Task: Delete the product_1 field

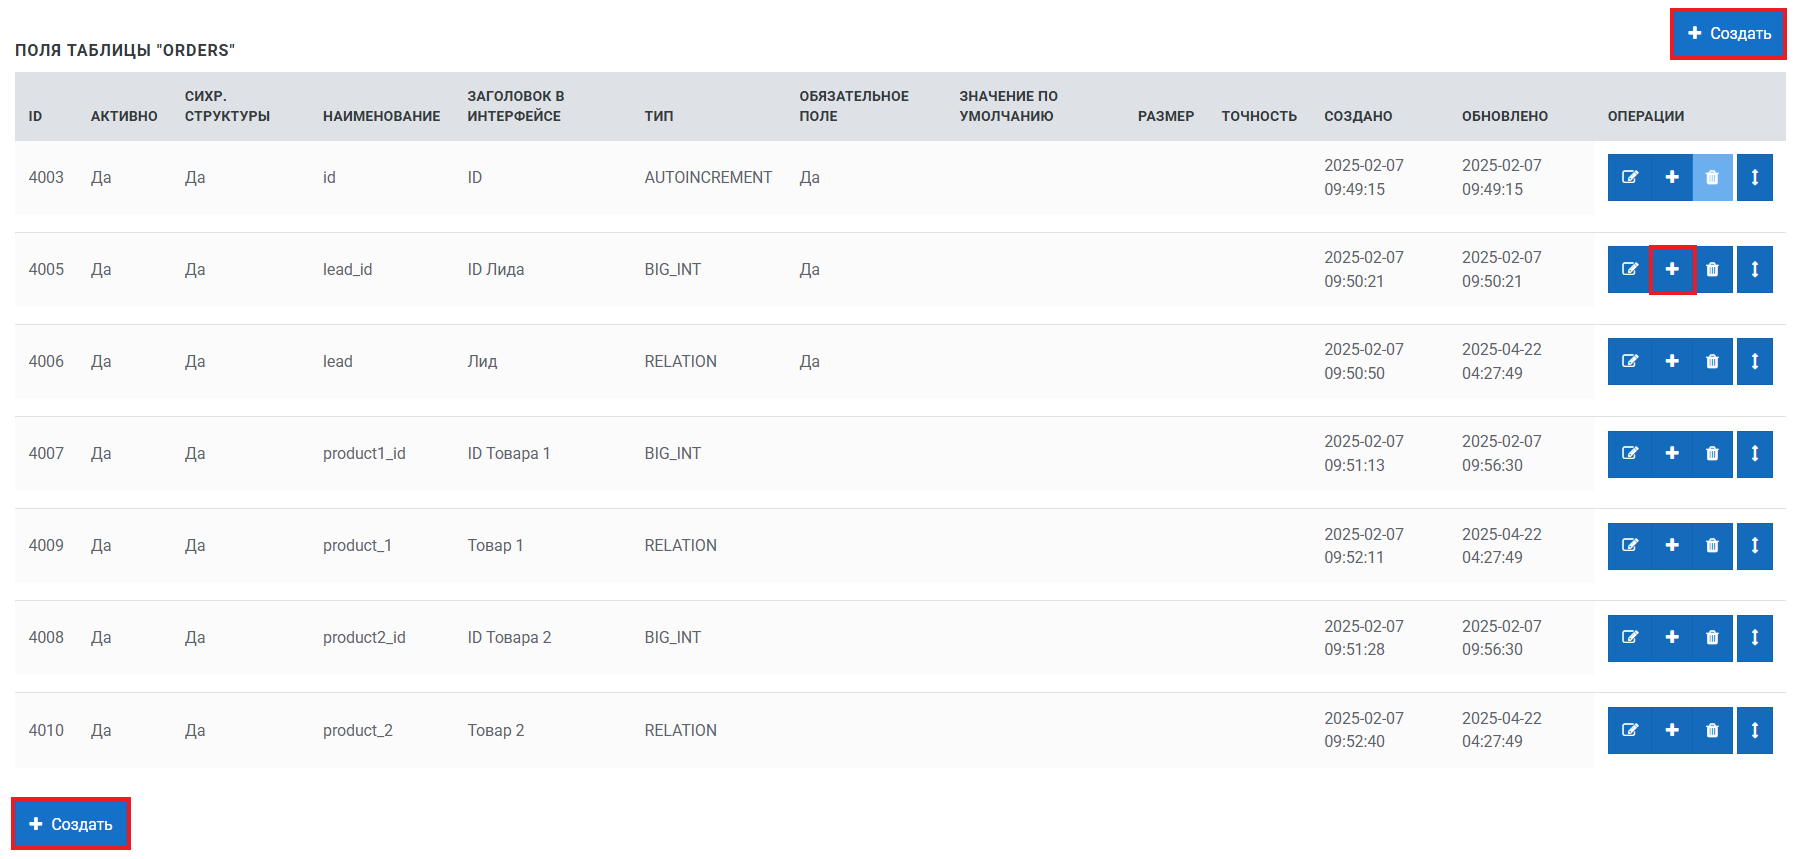Action: 1712,546
